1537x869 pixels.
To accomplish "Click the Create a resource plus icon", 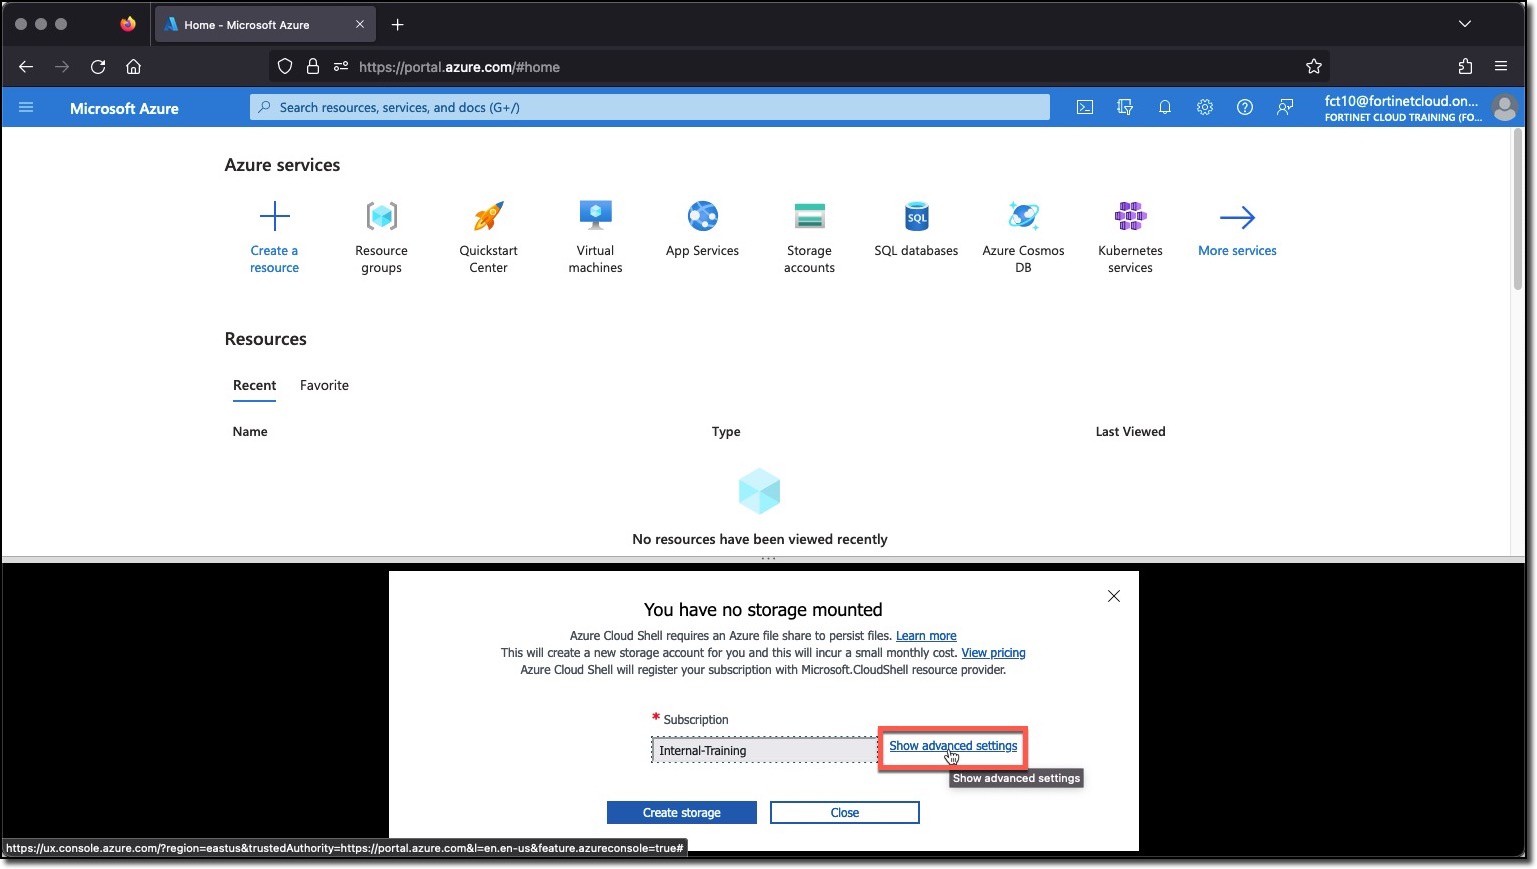I will (x=274, y=216).
